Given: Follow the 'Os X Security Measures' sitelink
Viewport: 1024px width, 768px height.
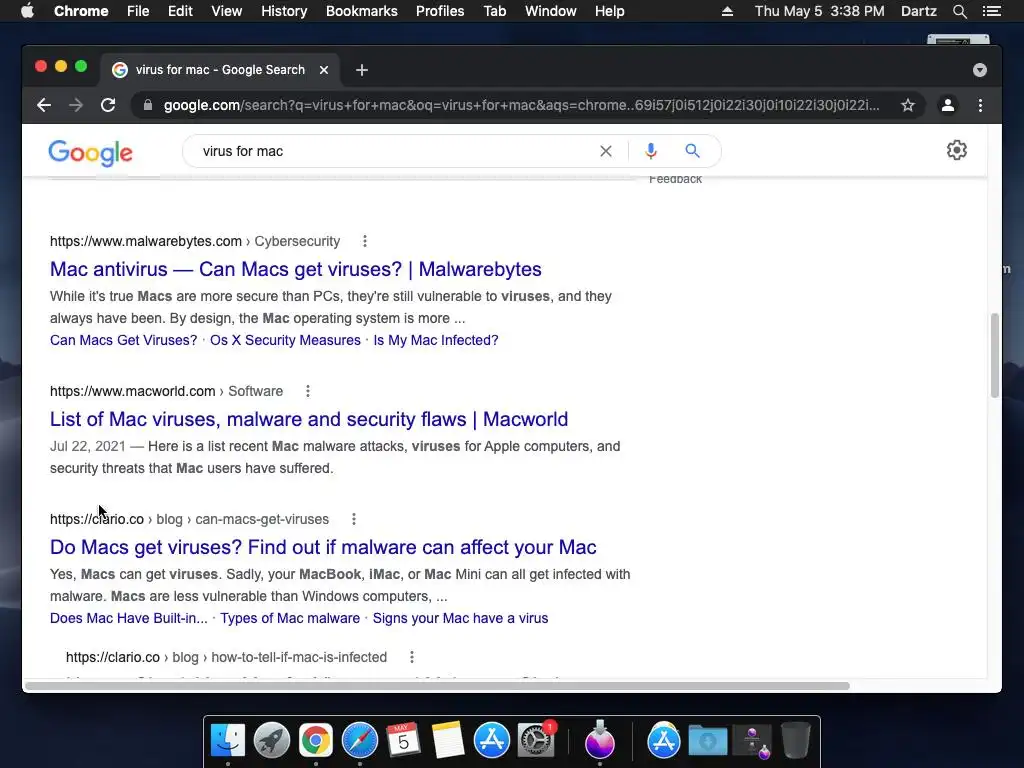Looking at the screenshot, I should tap(285, 340).
